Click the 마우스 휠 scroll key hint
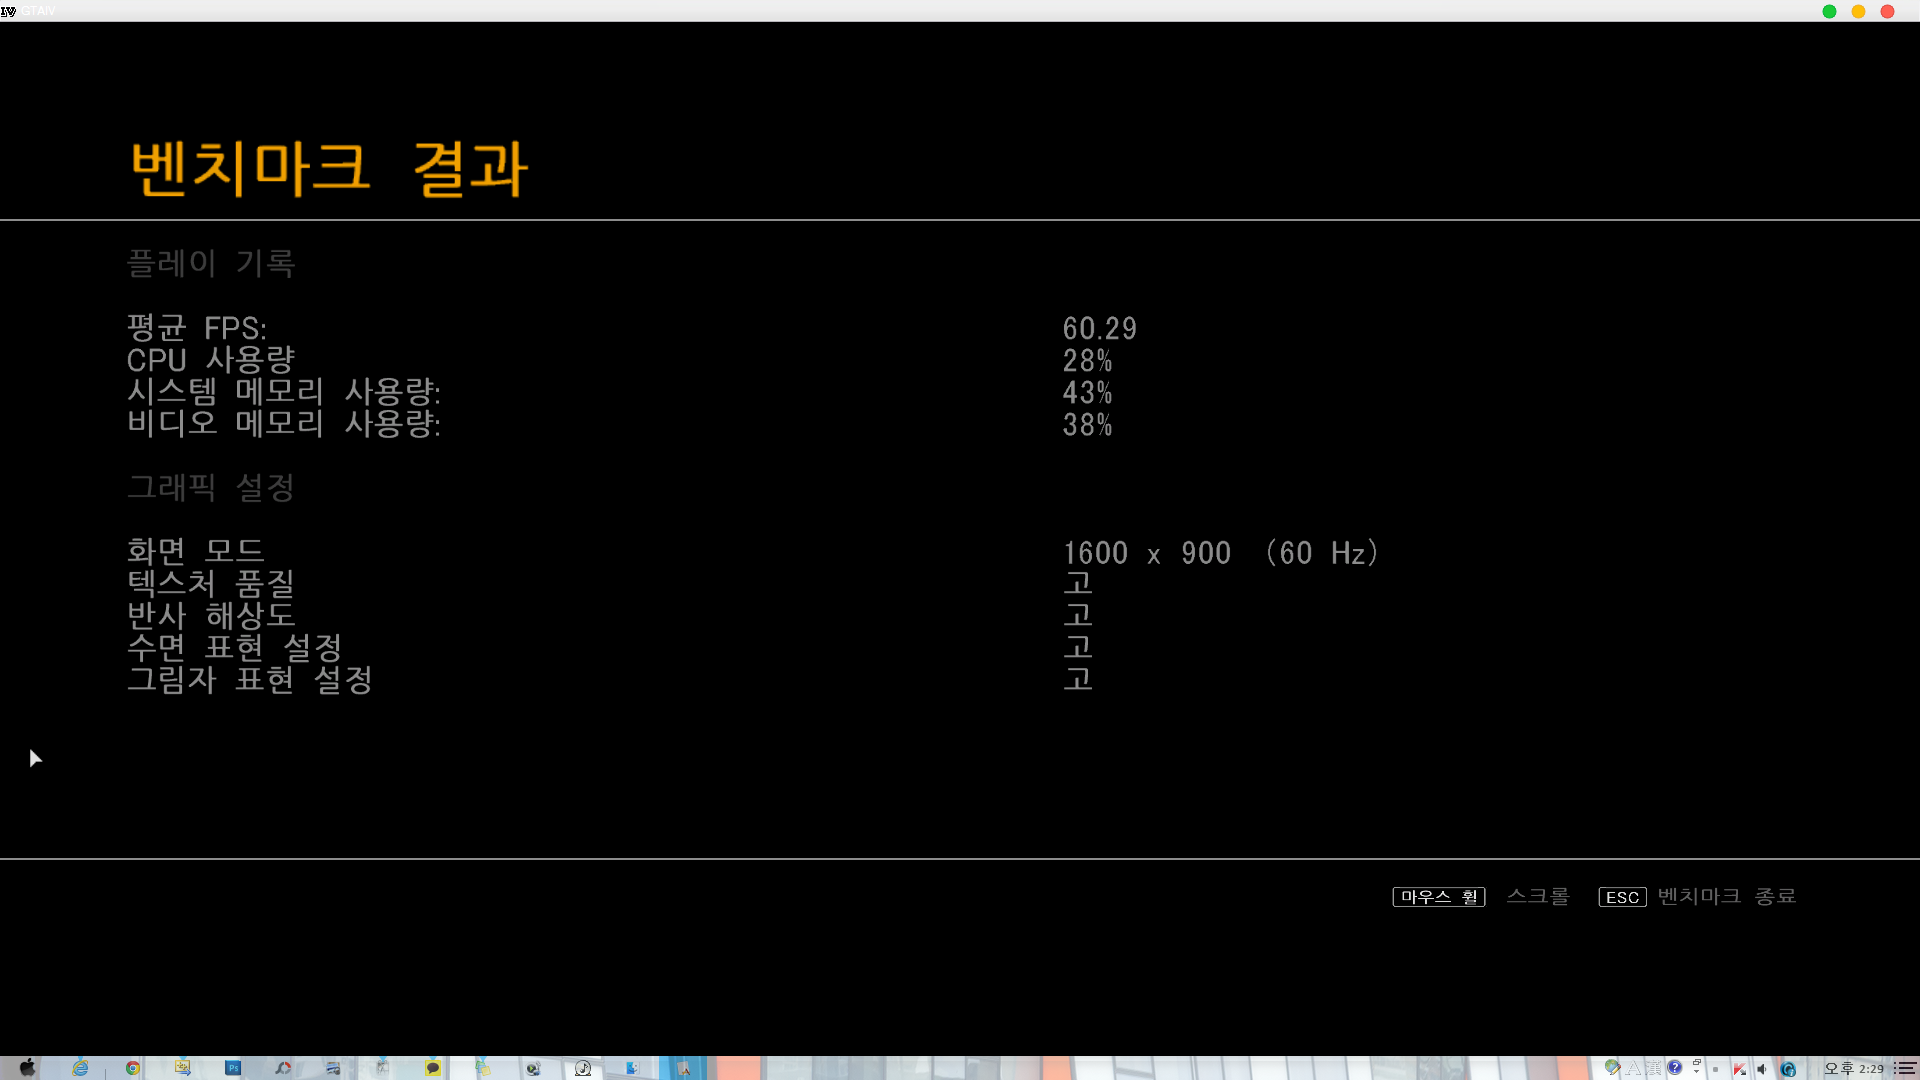The image size is (1920, 1080). [x=1438, y=897]
